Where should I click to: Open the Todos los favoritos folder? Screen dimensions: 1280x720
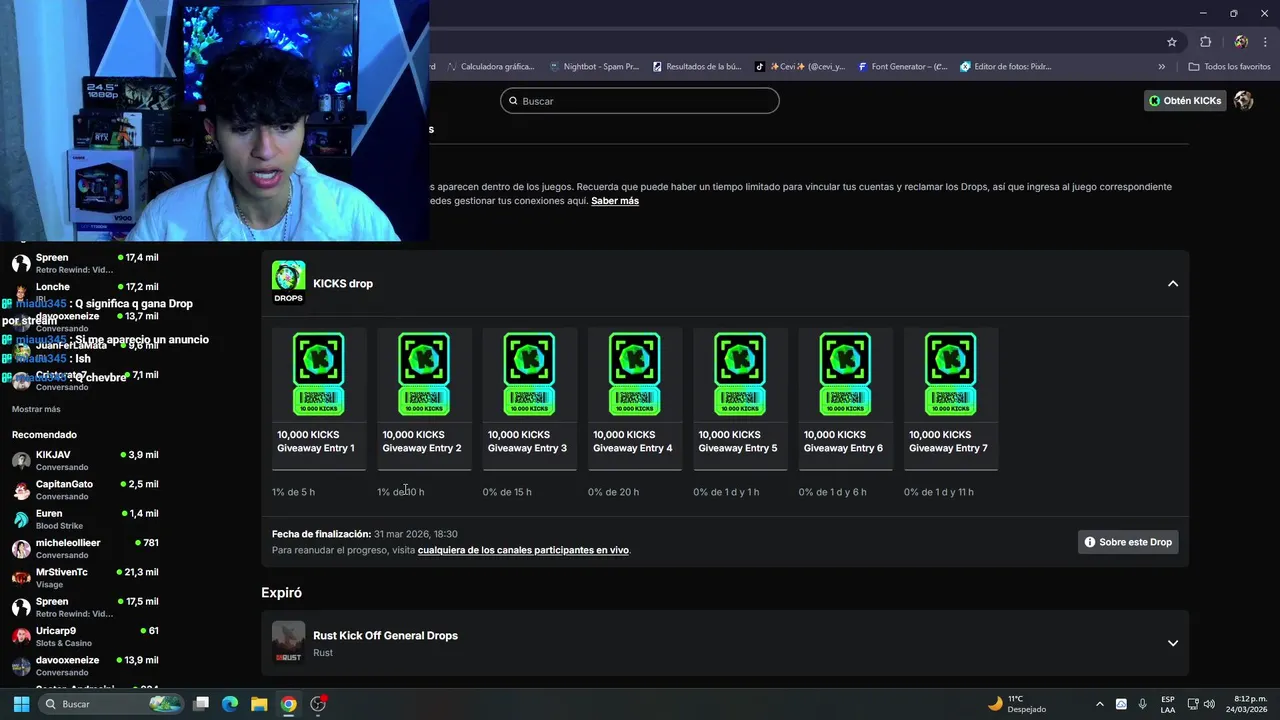click(x=1229, y=67)
